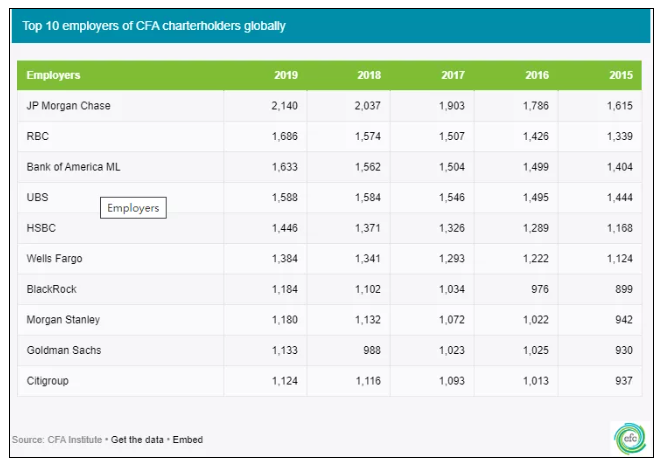Select Morgan Stanley 2017 value 1,072
The width and height of the screenshot is (665, 467).
452,319
